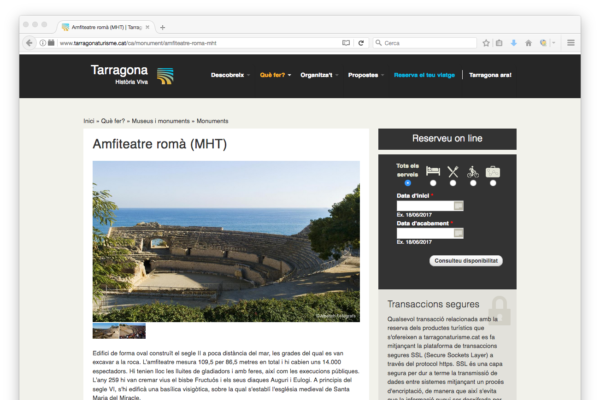
Task: Reload the page with the refresh icon
Action: point(361,43)
